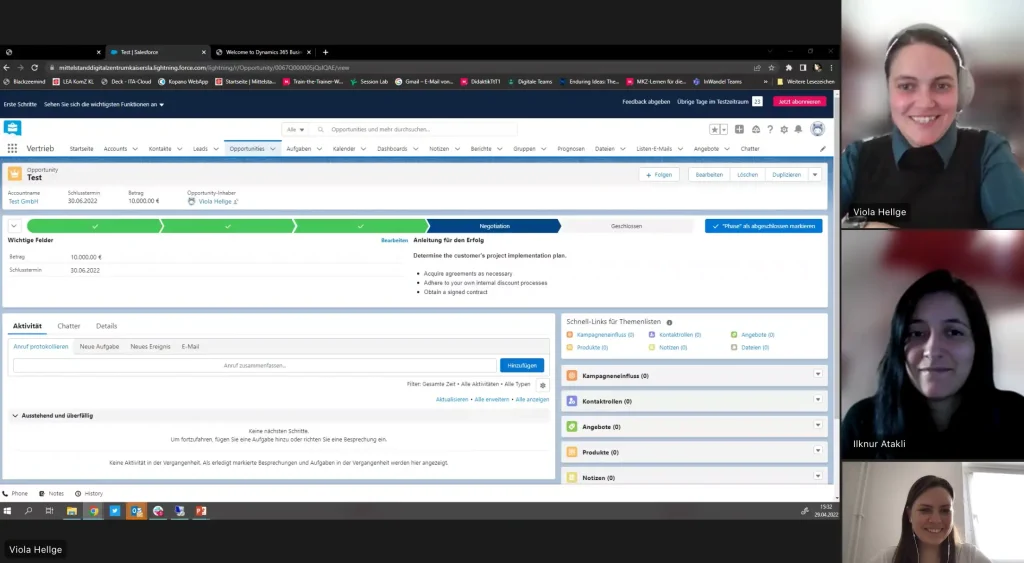The height and width of the screenshot is (563, 1024).
Task: Open the Alle search scope dropdown
Action: point(295,129)
